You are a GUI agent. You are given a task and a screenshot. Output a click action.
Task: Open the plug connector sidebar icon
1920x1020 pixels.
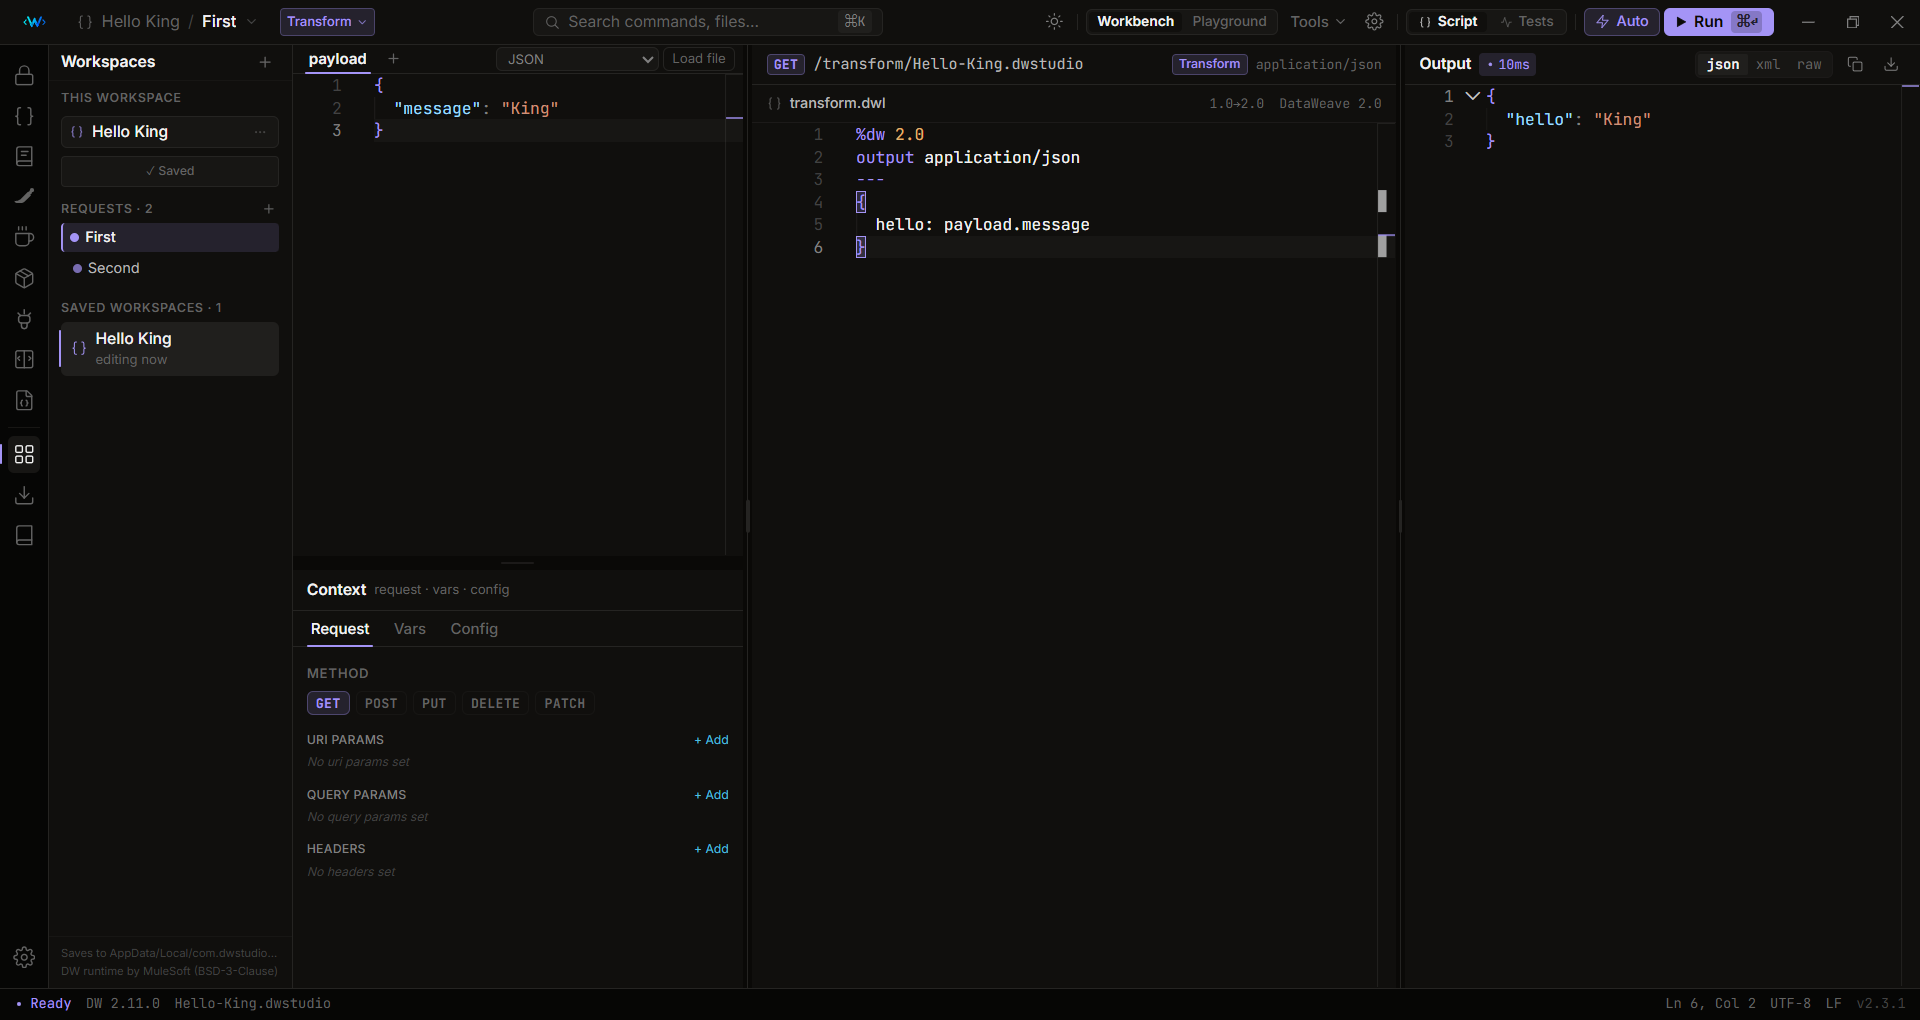(x=24, y=319)
